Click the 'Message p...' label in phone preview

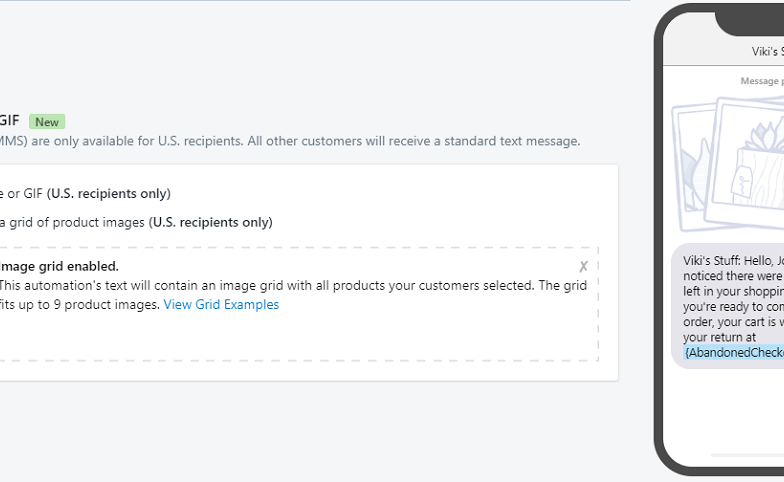pyautogui.click(x=761, y=81)
